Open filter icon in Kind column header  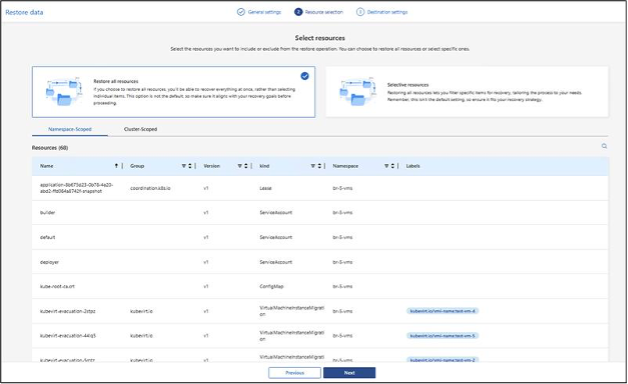(313, 166)
